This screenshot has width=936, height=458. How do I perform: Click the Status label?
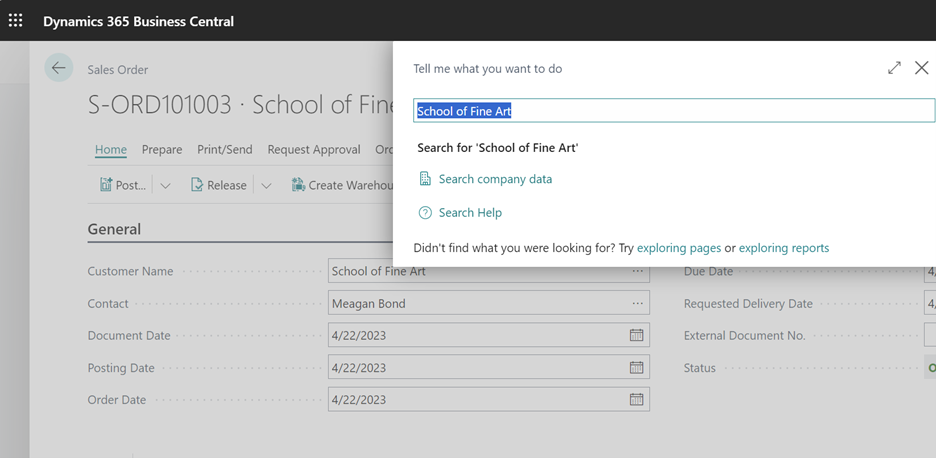click(700, 368)
